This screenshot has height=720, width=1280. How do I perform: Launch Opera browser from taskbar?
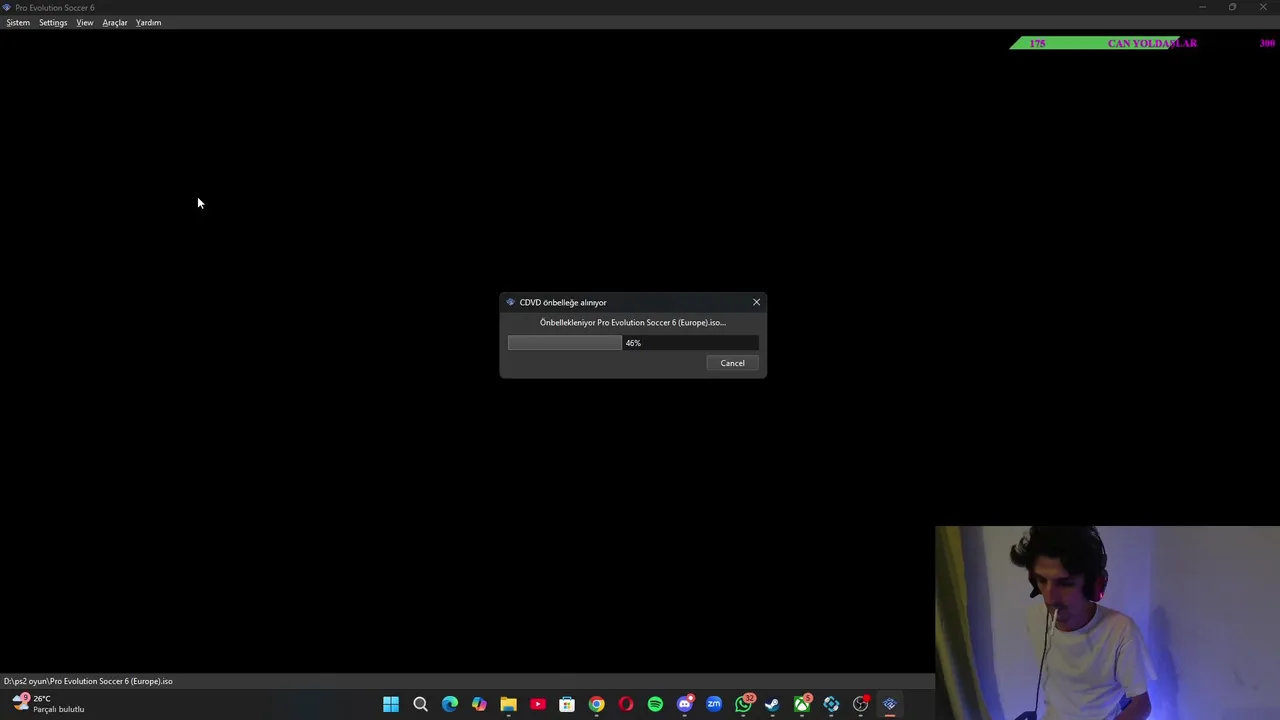pyautogui.click(x=626, y=704)
